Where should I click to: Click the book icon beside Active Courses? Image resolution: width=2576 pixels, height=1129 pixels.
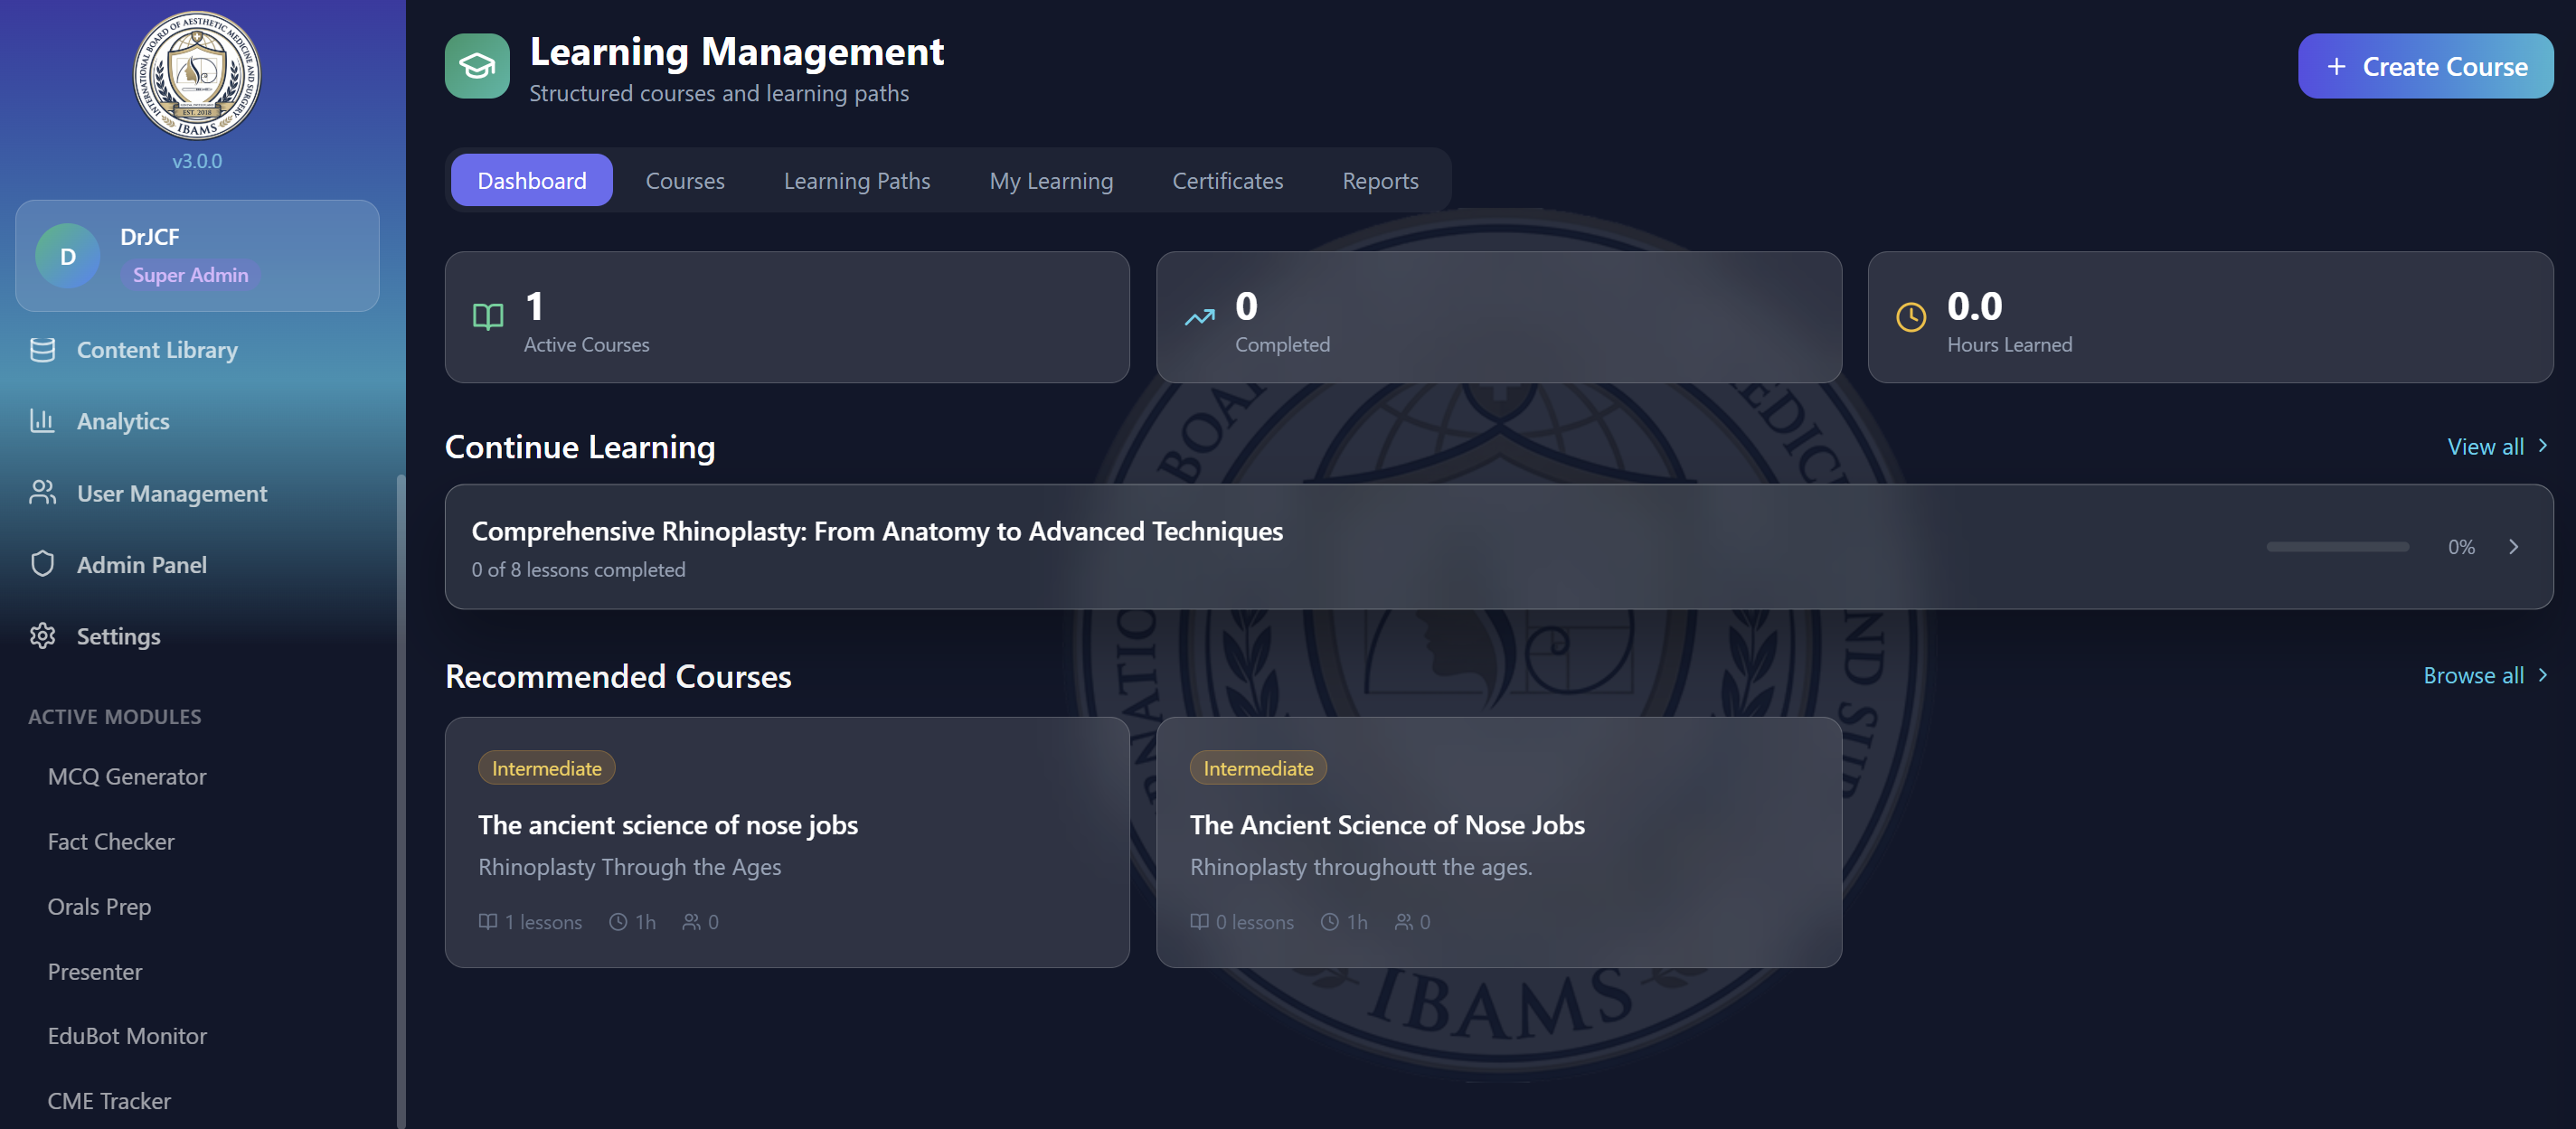pos(488,318)
